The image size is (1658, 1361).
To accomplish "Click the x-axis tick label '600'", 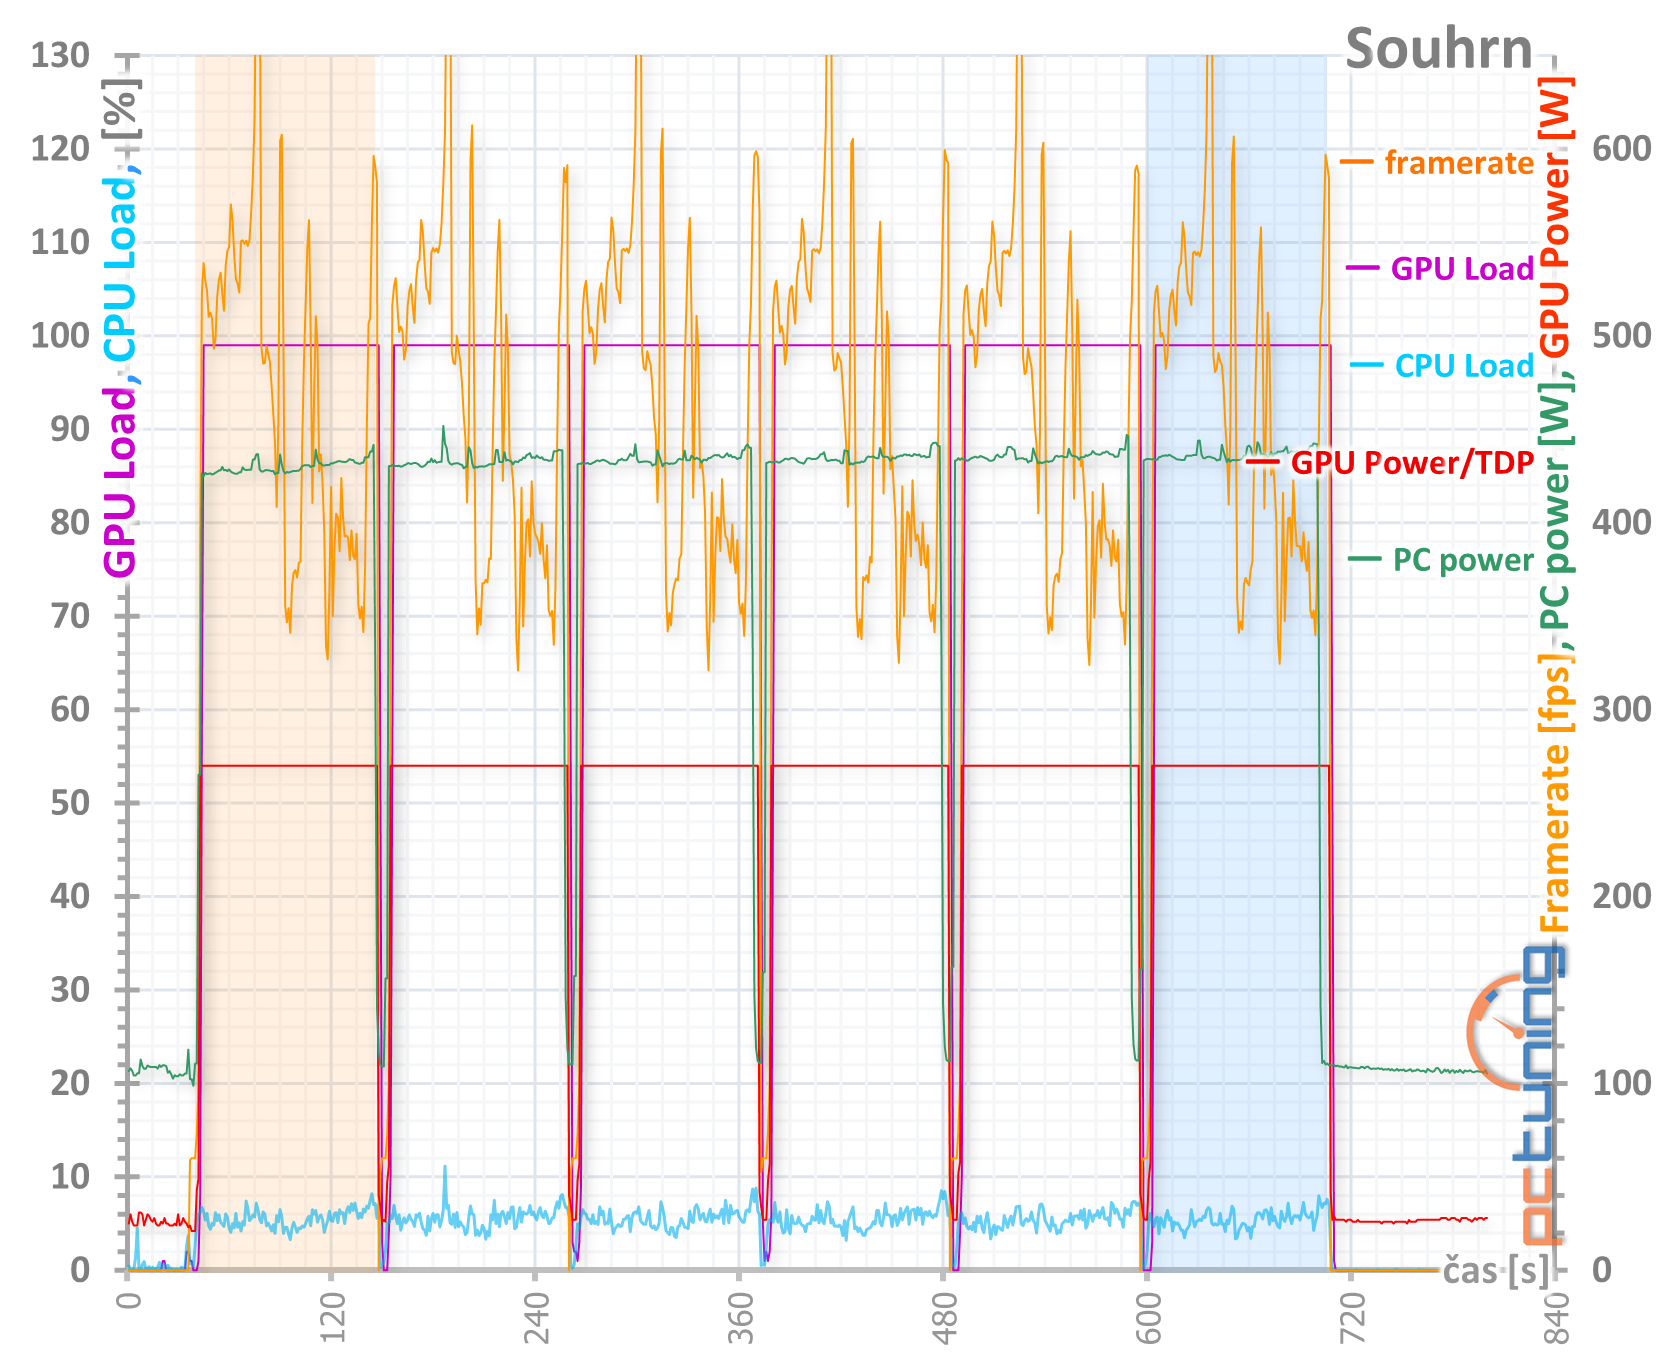I will click(x=1147, y=1320).
